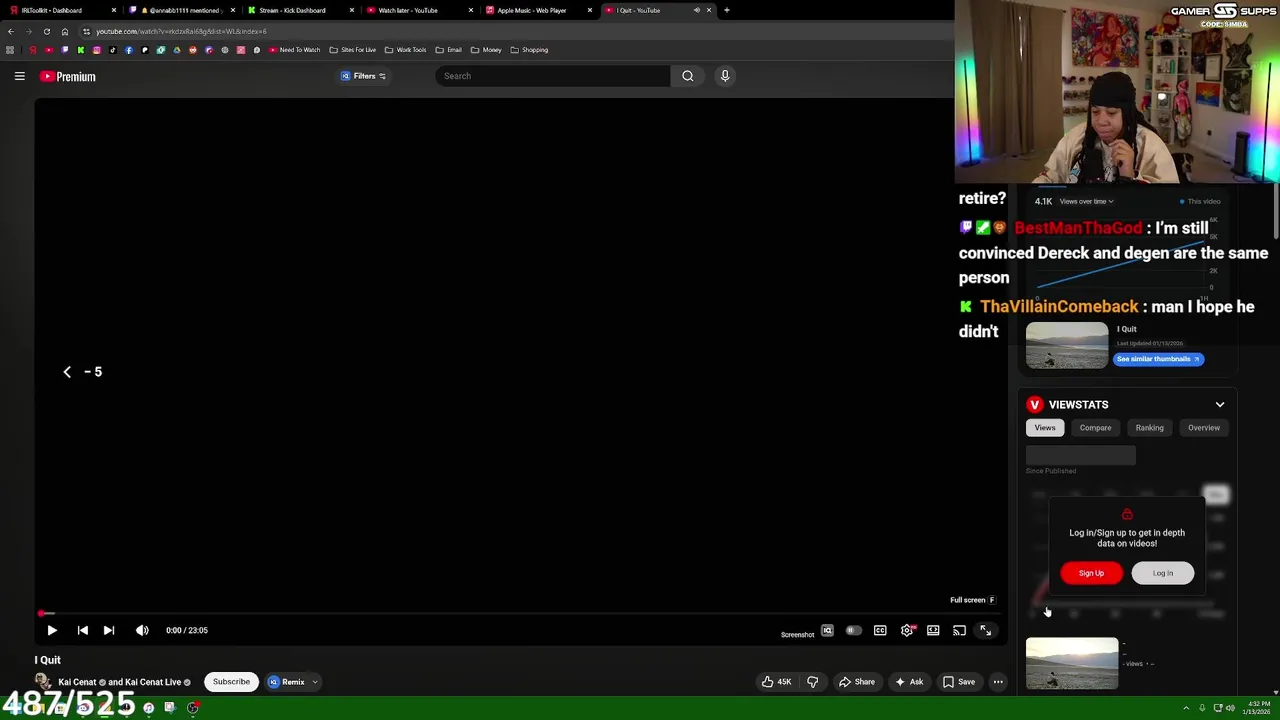The image size is (1280, 720).
Task: Open the search Filters dropdown
Action: (x=363, y=76)
